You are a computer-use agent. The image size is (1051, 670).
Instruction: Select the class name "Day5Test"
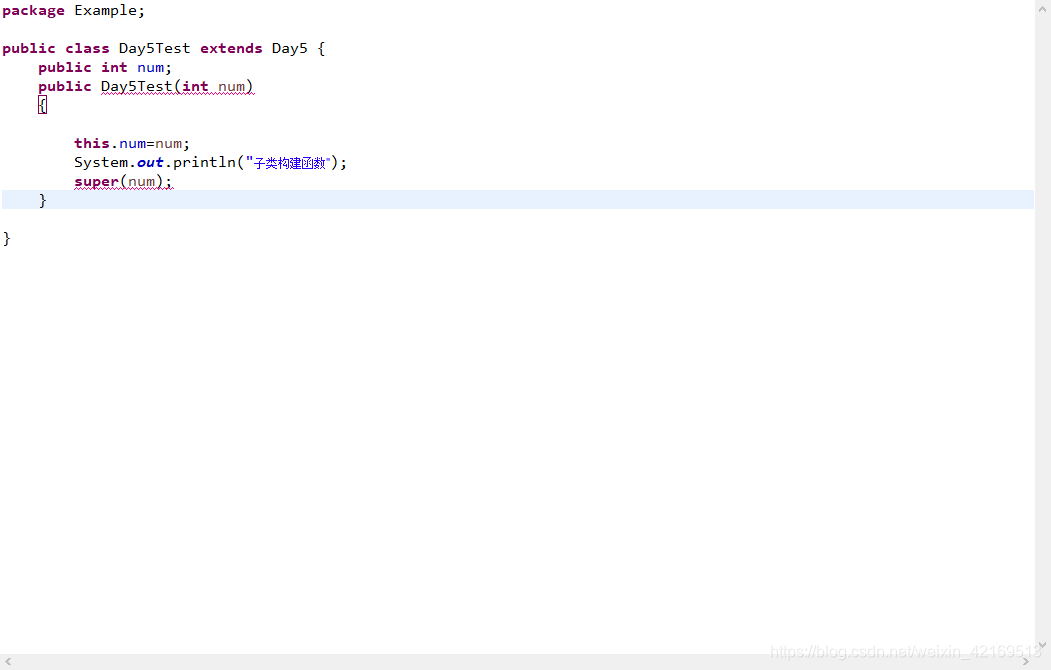tap(153, 47)
